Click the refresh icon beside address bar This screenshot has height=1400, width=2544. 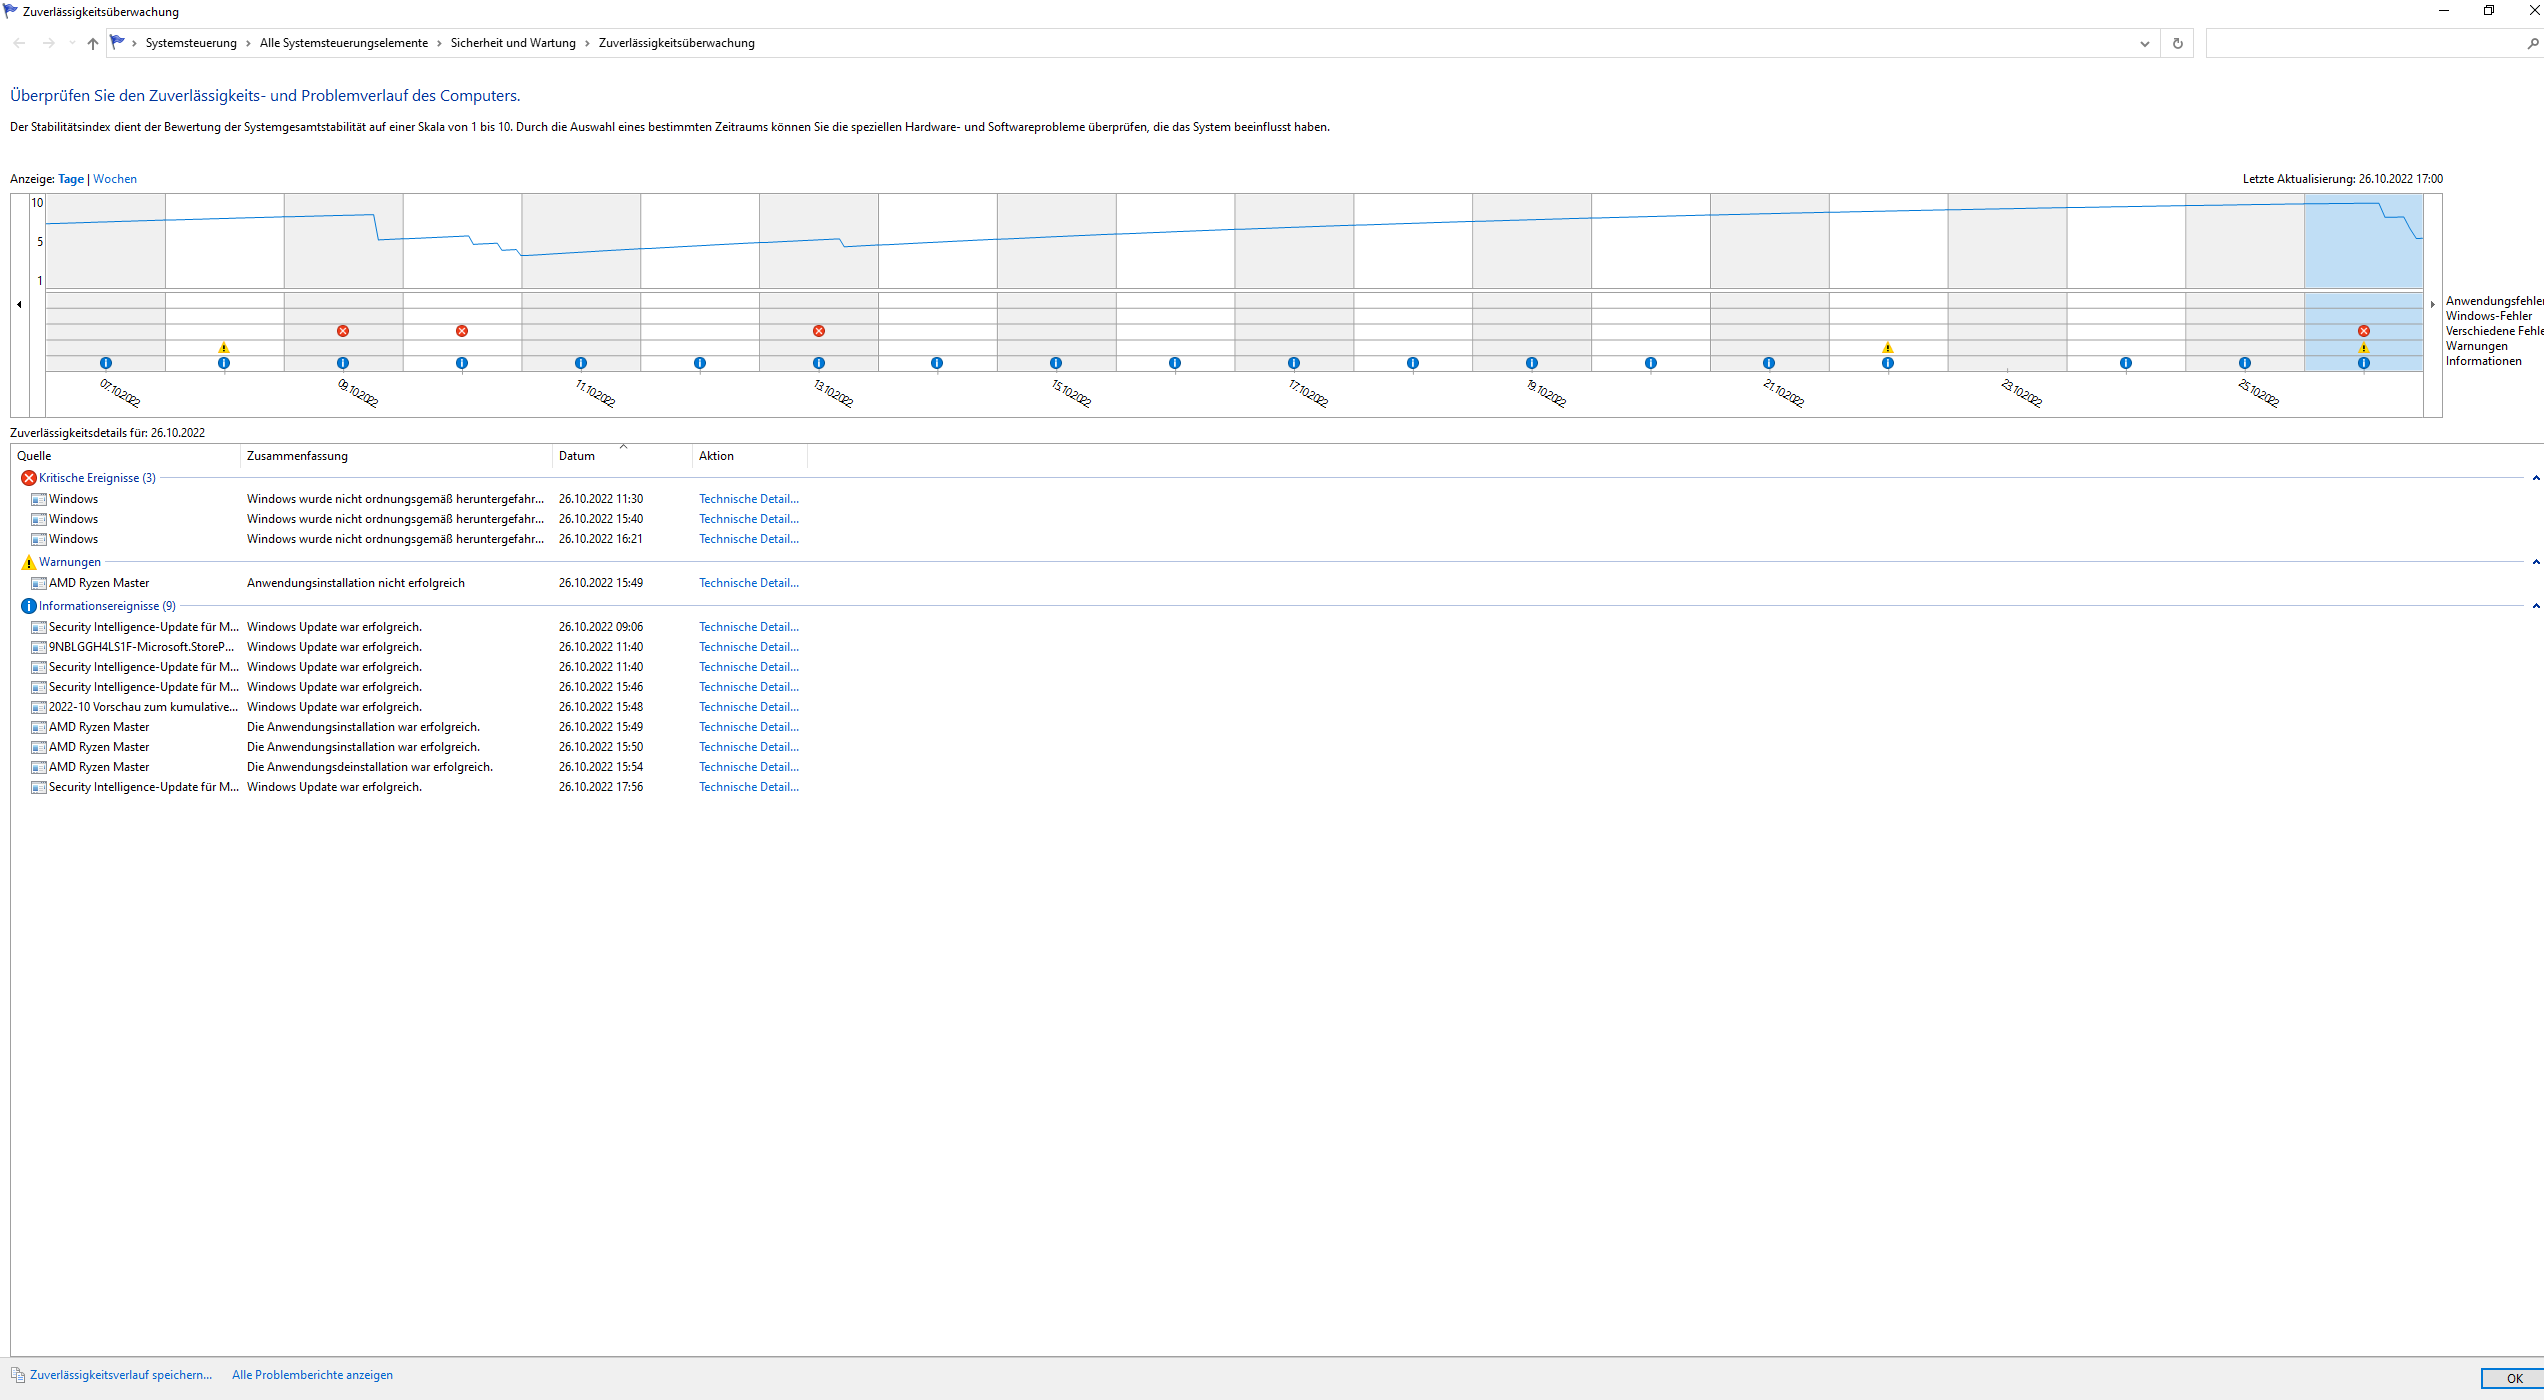(2178, 43)
